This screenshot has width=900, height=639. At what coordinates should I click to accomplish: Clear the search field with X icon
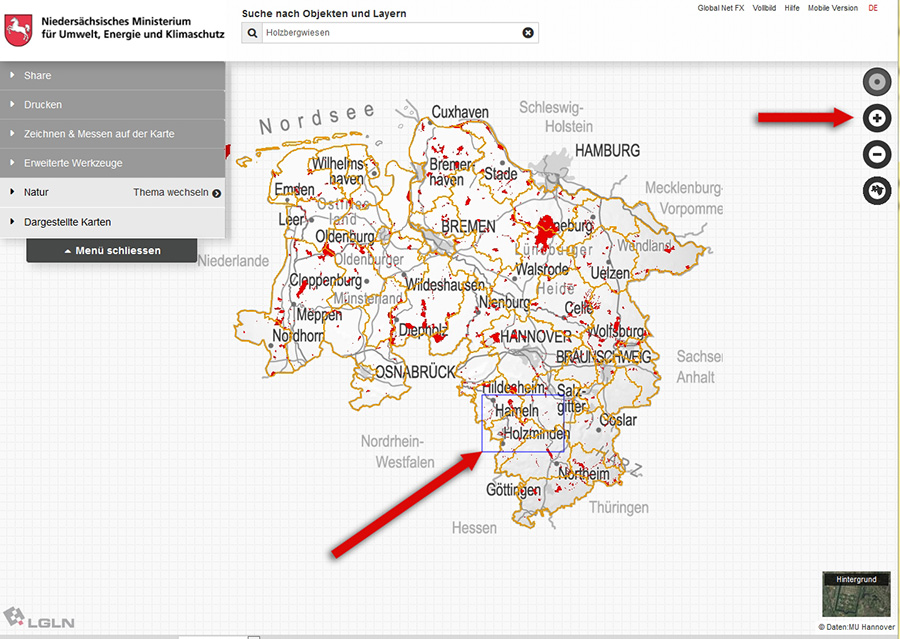tap(528, 33)
